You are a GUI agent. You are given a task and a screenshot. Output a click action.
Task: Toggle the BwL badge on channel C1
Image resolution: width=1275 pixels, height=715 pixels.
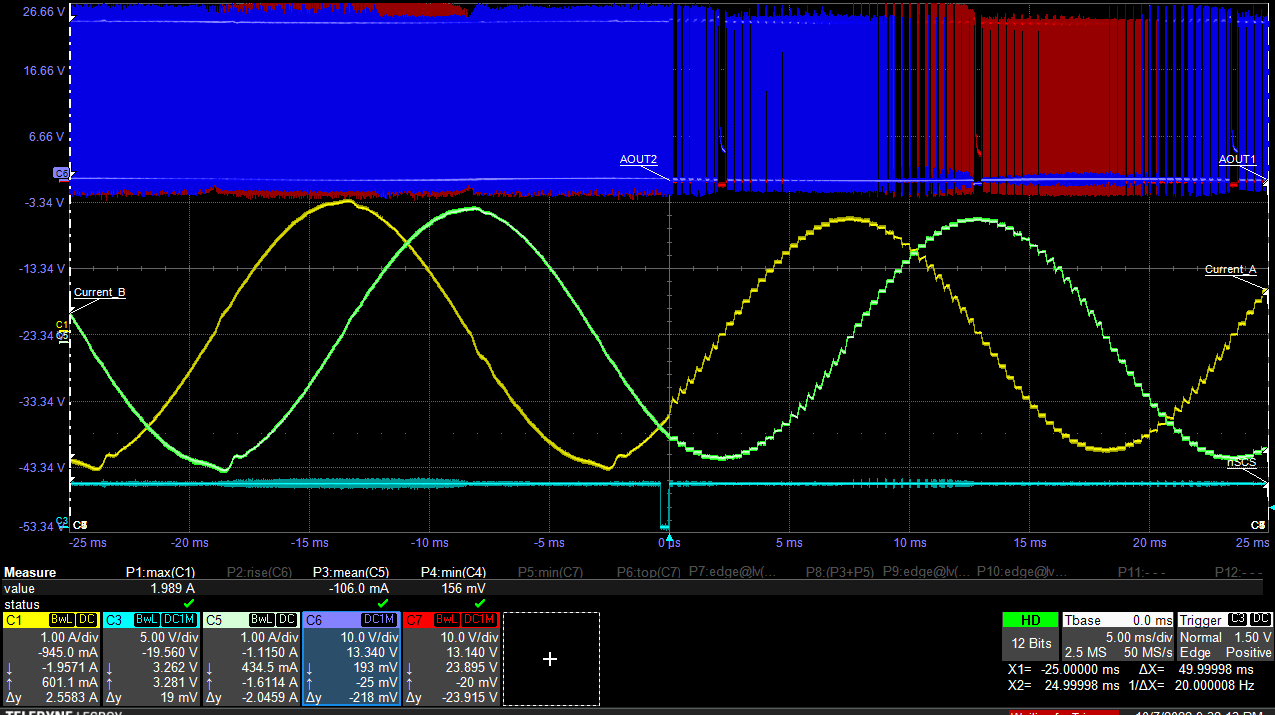pos(62,620)
